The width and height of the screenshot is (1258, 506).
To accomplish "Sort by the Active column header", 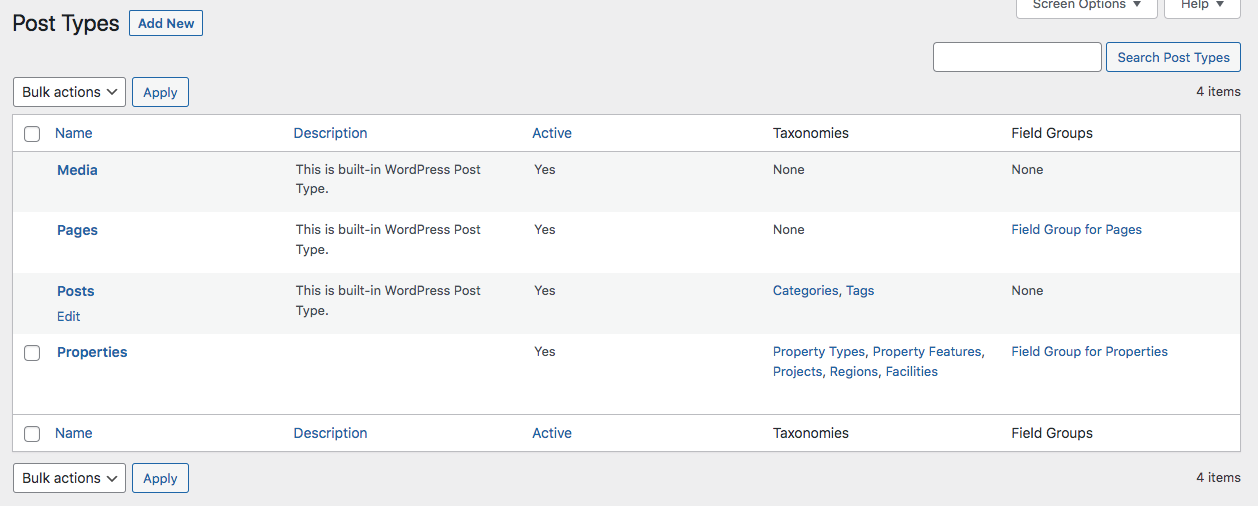I will click(x=552, y=133).
